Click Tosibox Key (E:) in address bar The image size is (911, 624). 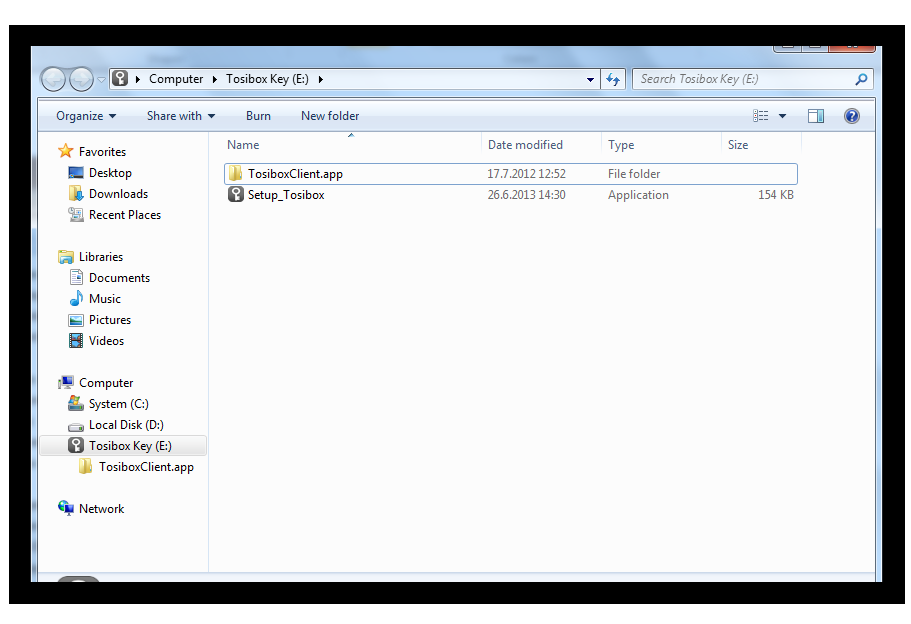coord(267,79)
